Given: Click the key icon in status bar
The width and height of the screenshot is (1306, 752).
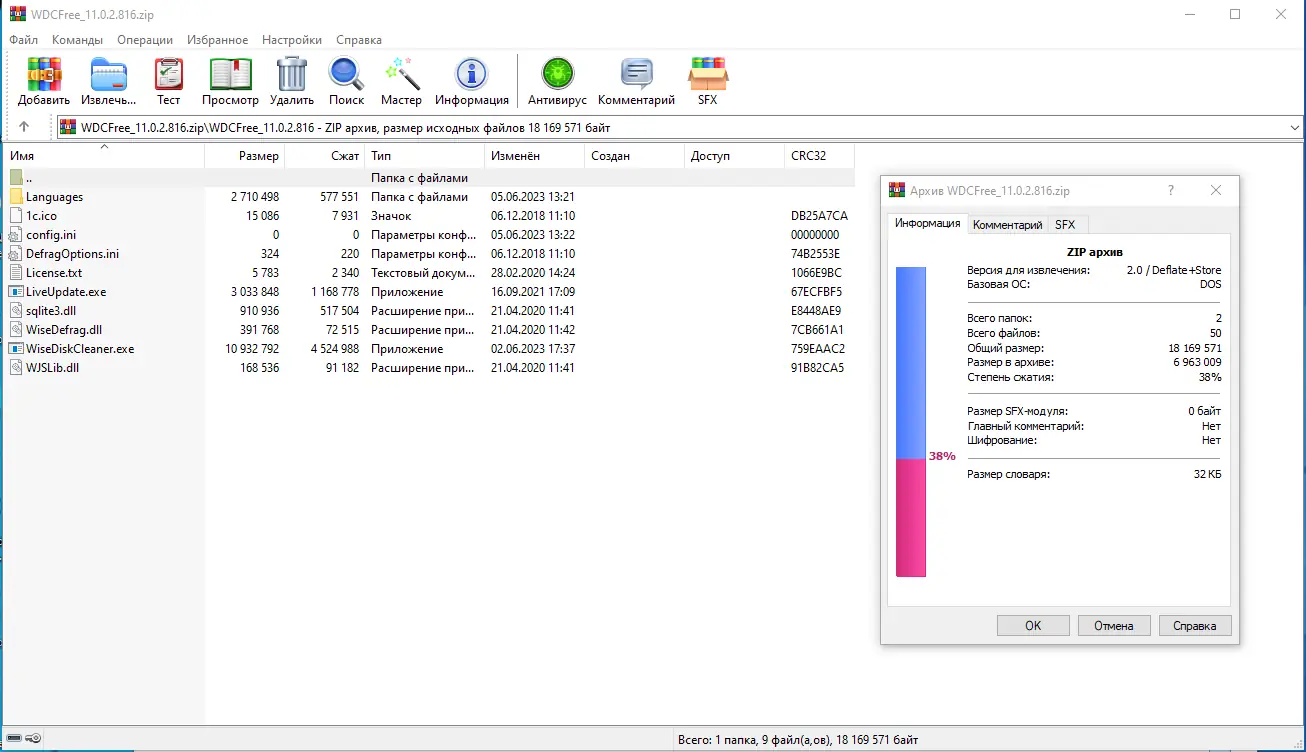Looking at the screenshot, I should (x=33, y=740).
